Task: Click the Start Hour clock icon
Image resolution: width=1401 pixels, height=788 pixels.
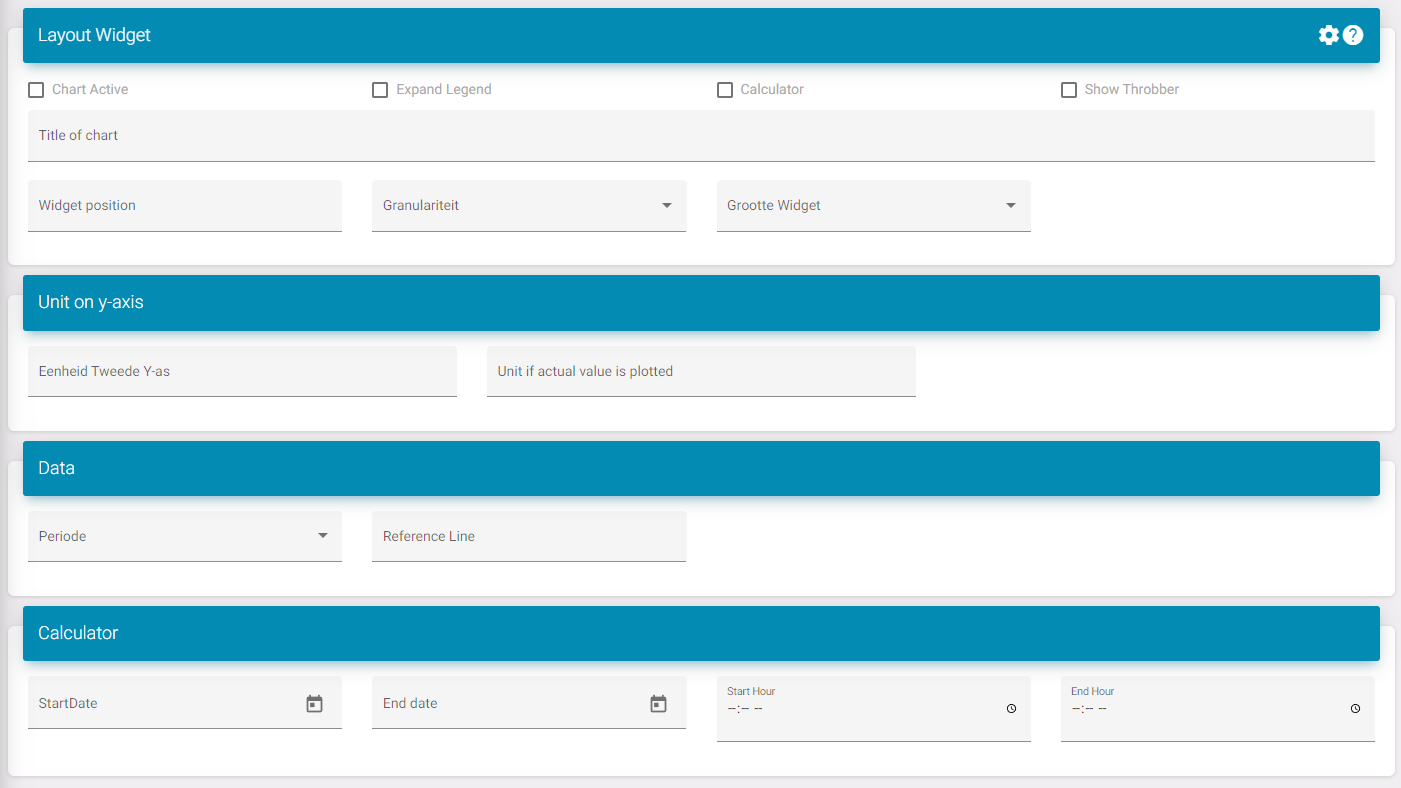Action: click(x=1011, y=709)
